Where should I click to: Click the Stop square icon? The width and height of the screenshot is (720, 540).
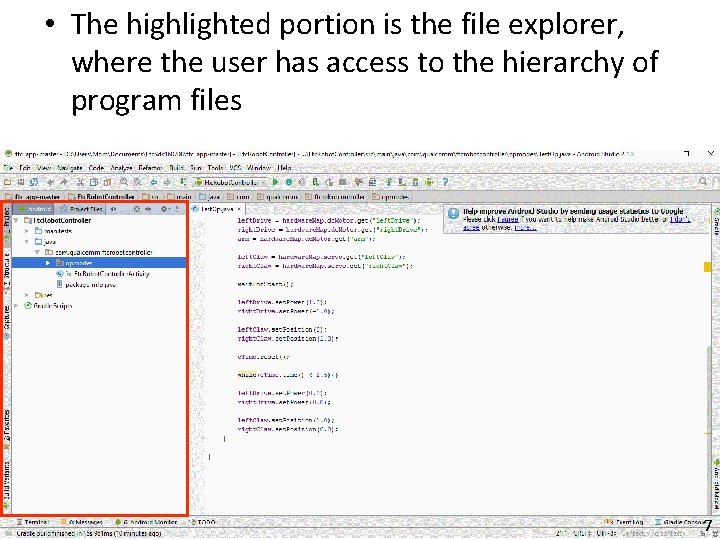point(343,182)
